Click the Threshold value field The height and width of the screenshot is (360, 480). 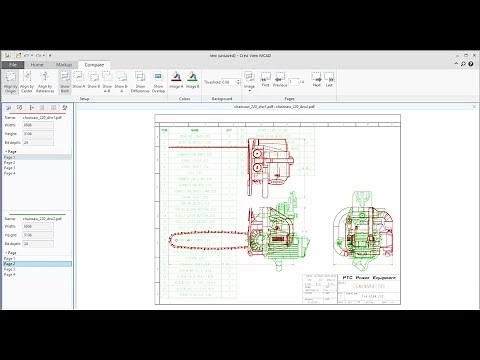pyautogui.click(x=228, y=82)
